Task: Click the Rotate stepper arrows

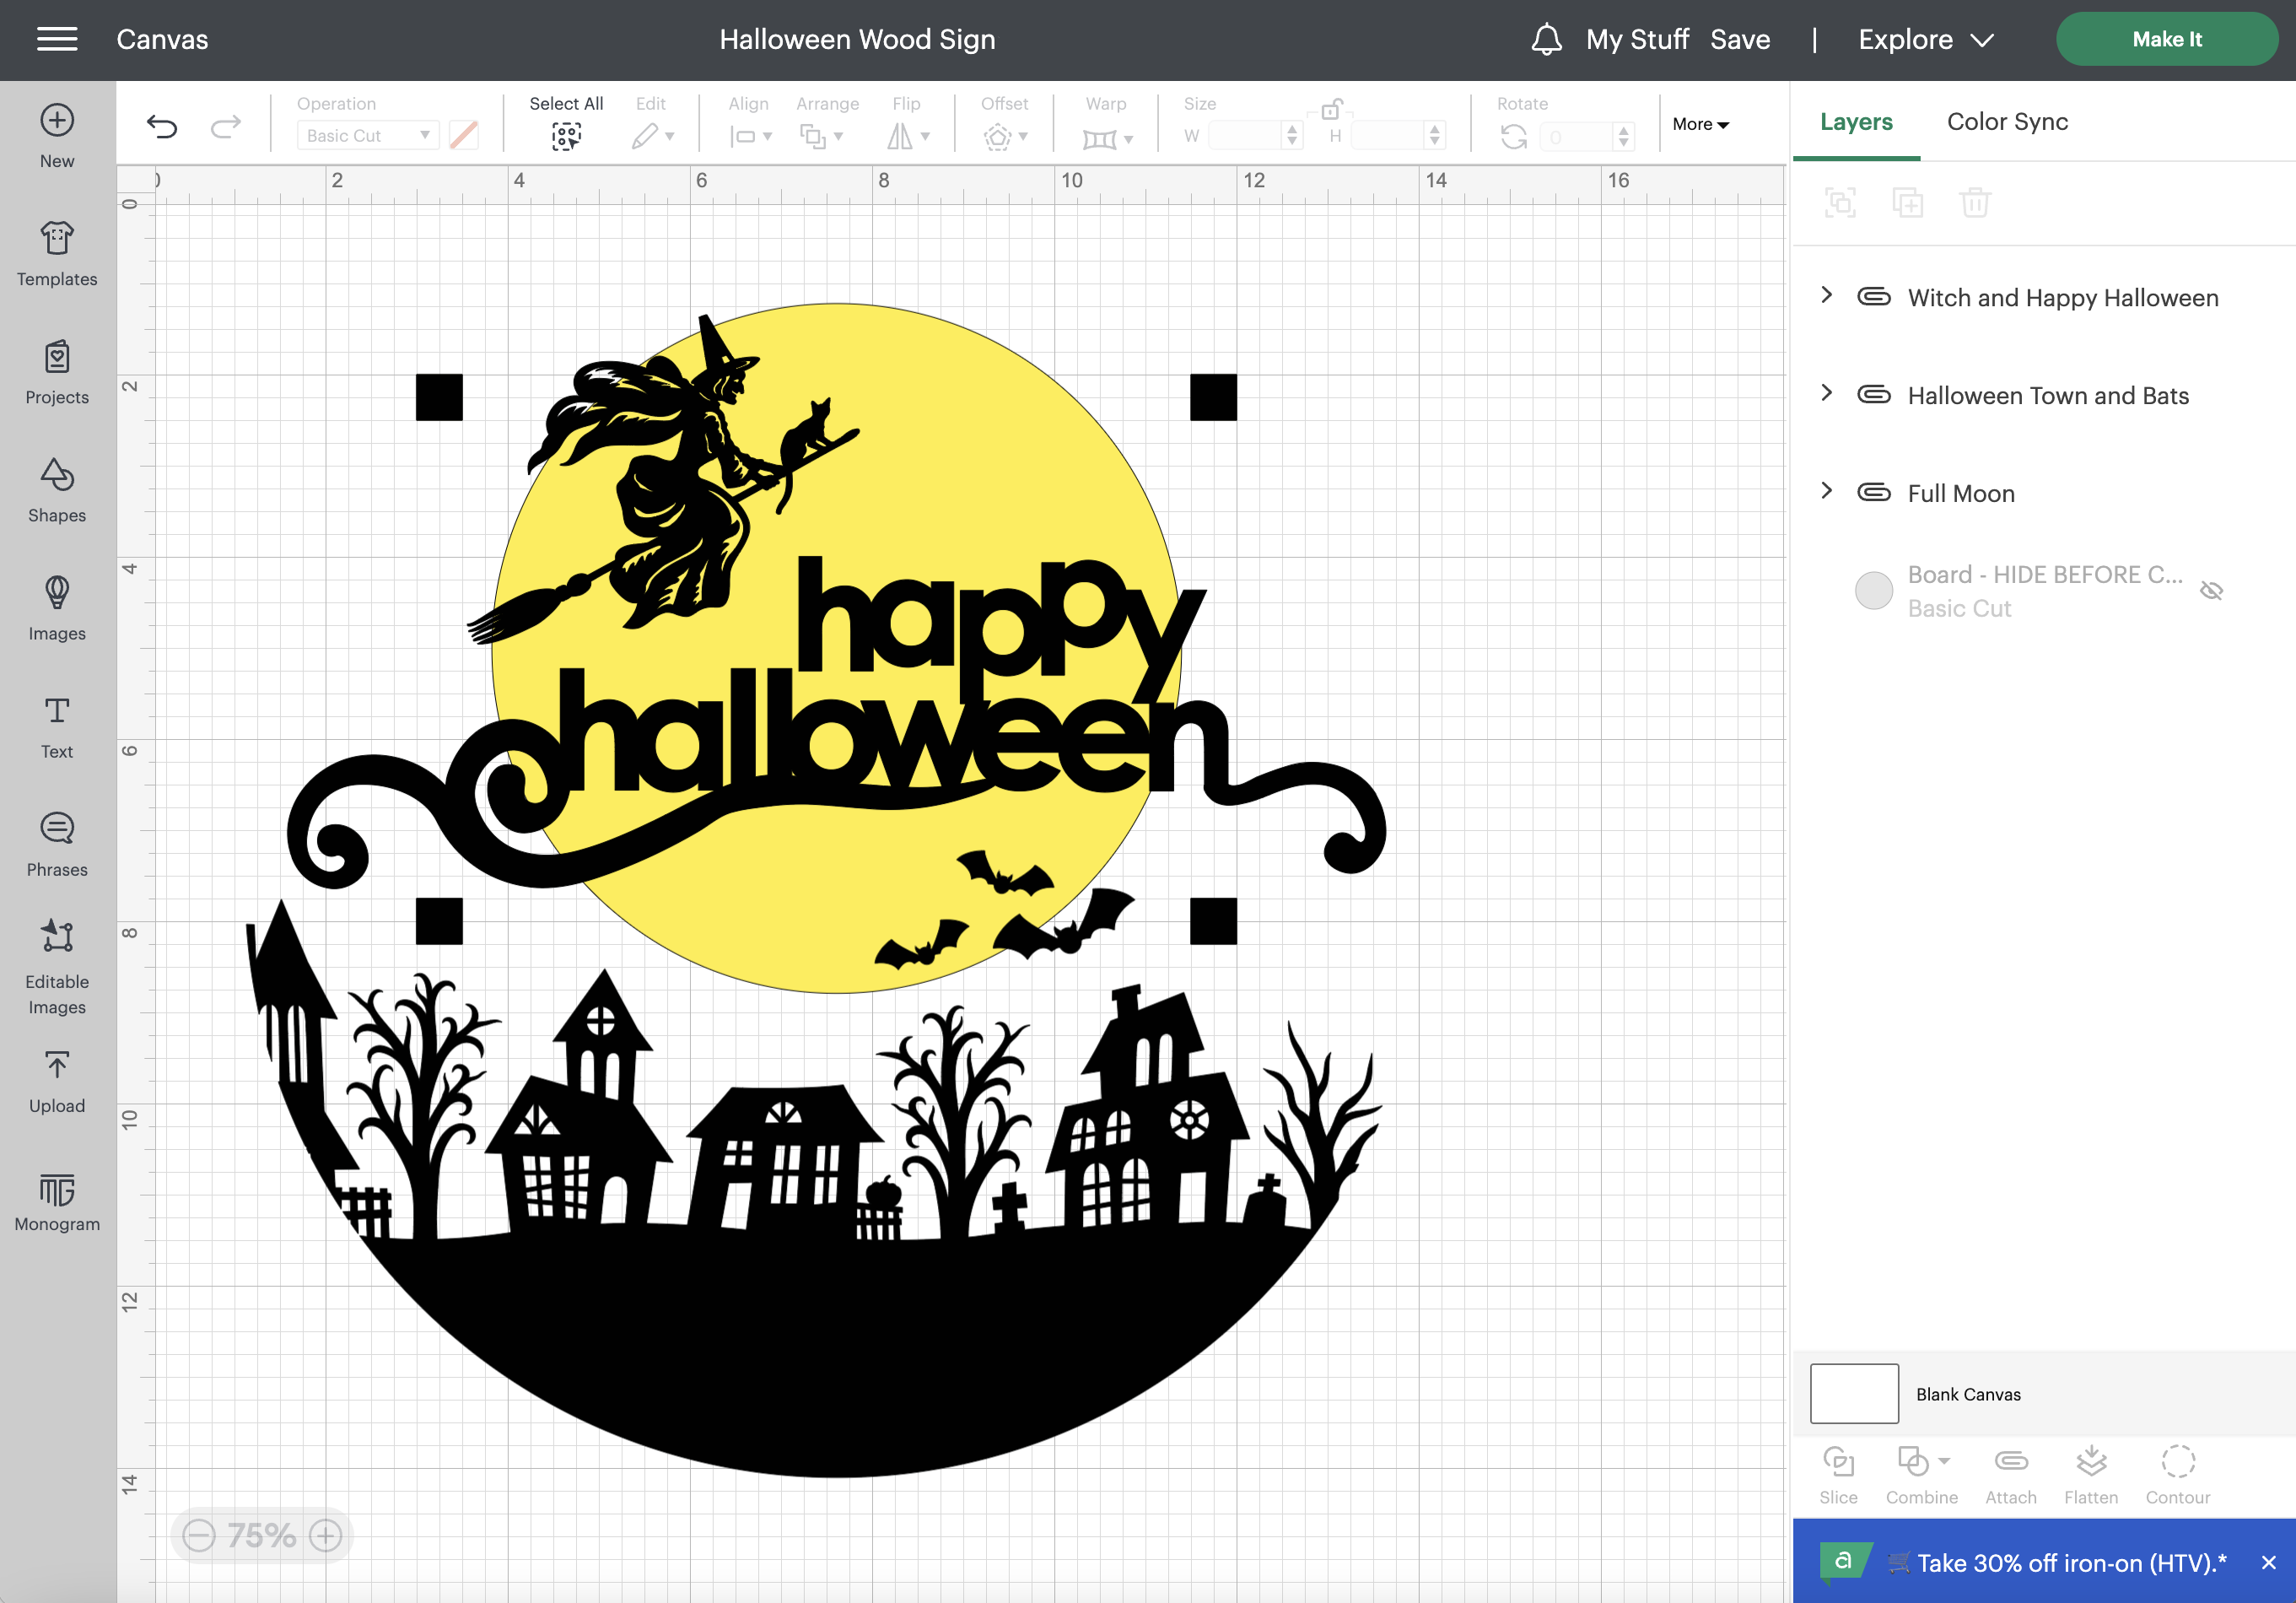Action: [x=1624, y=136]
